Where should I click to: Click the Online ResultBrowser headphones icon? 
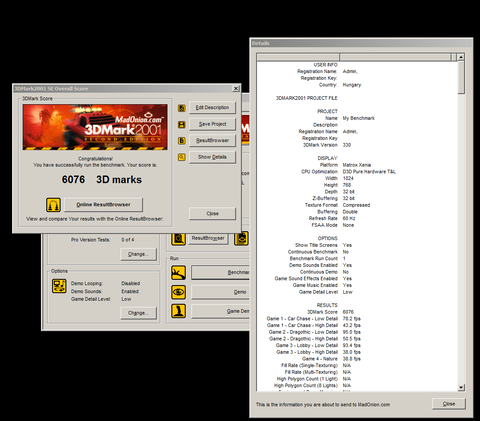click(53, 205)
